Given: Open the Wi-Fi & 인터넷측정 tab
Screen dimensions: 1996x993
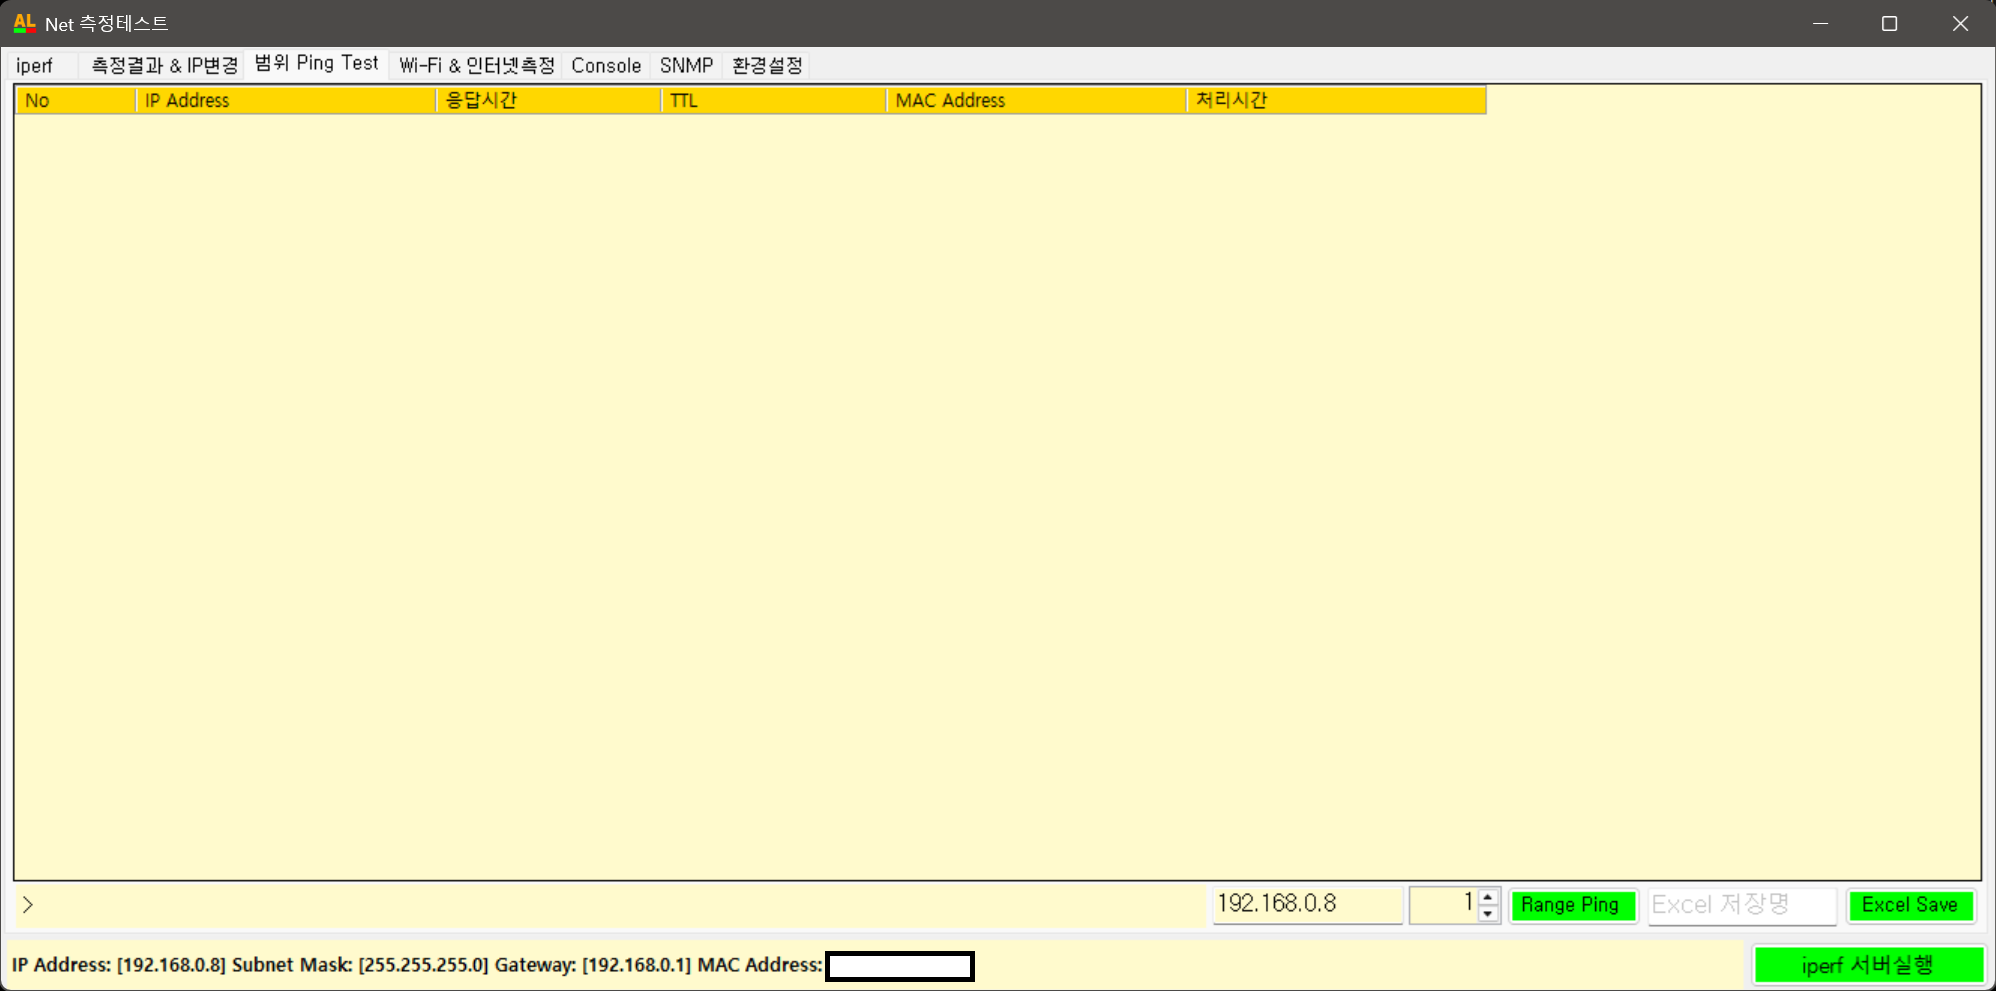Looking at the screenshot, I should click(476, 66).
